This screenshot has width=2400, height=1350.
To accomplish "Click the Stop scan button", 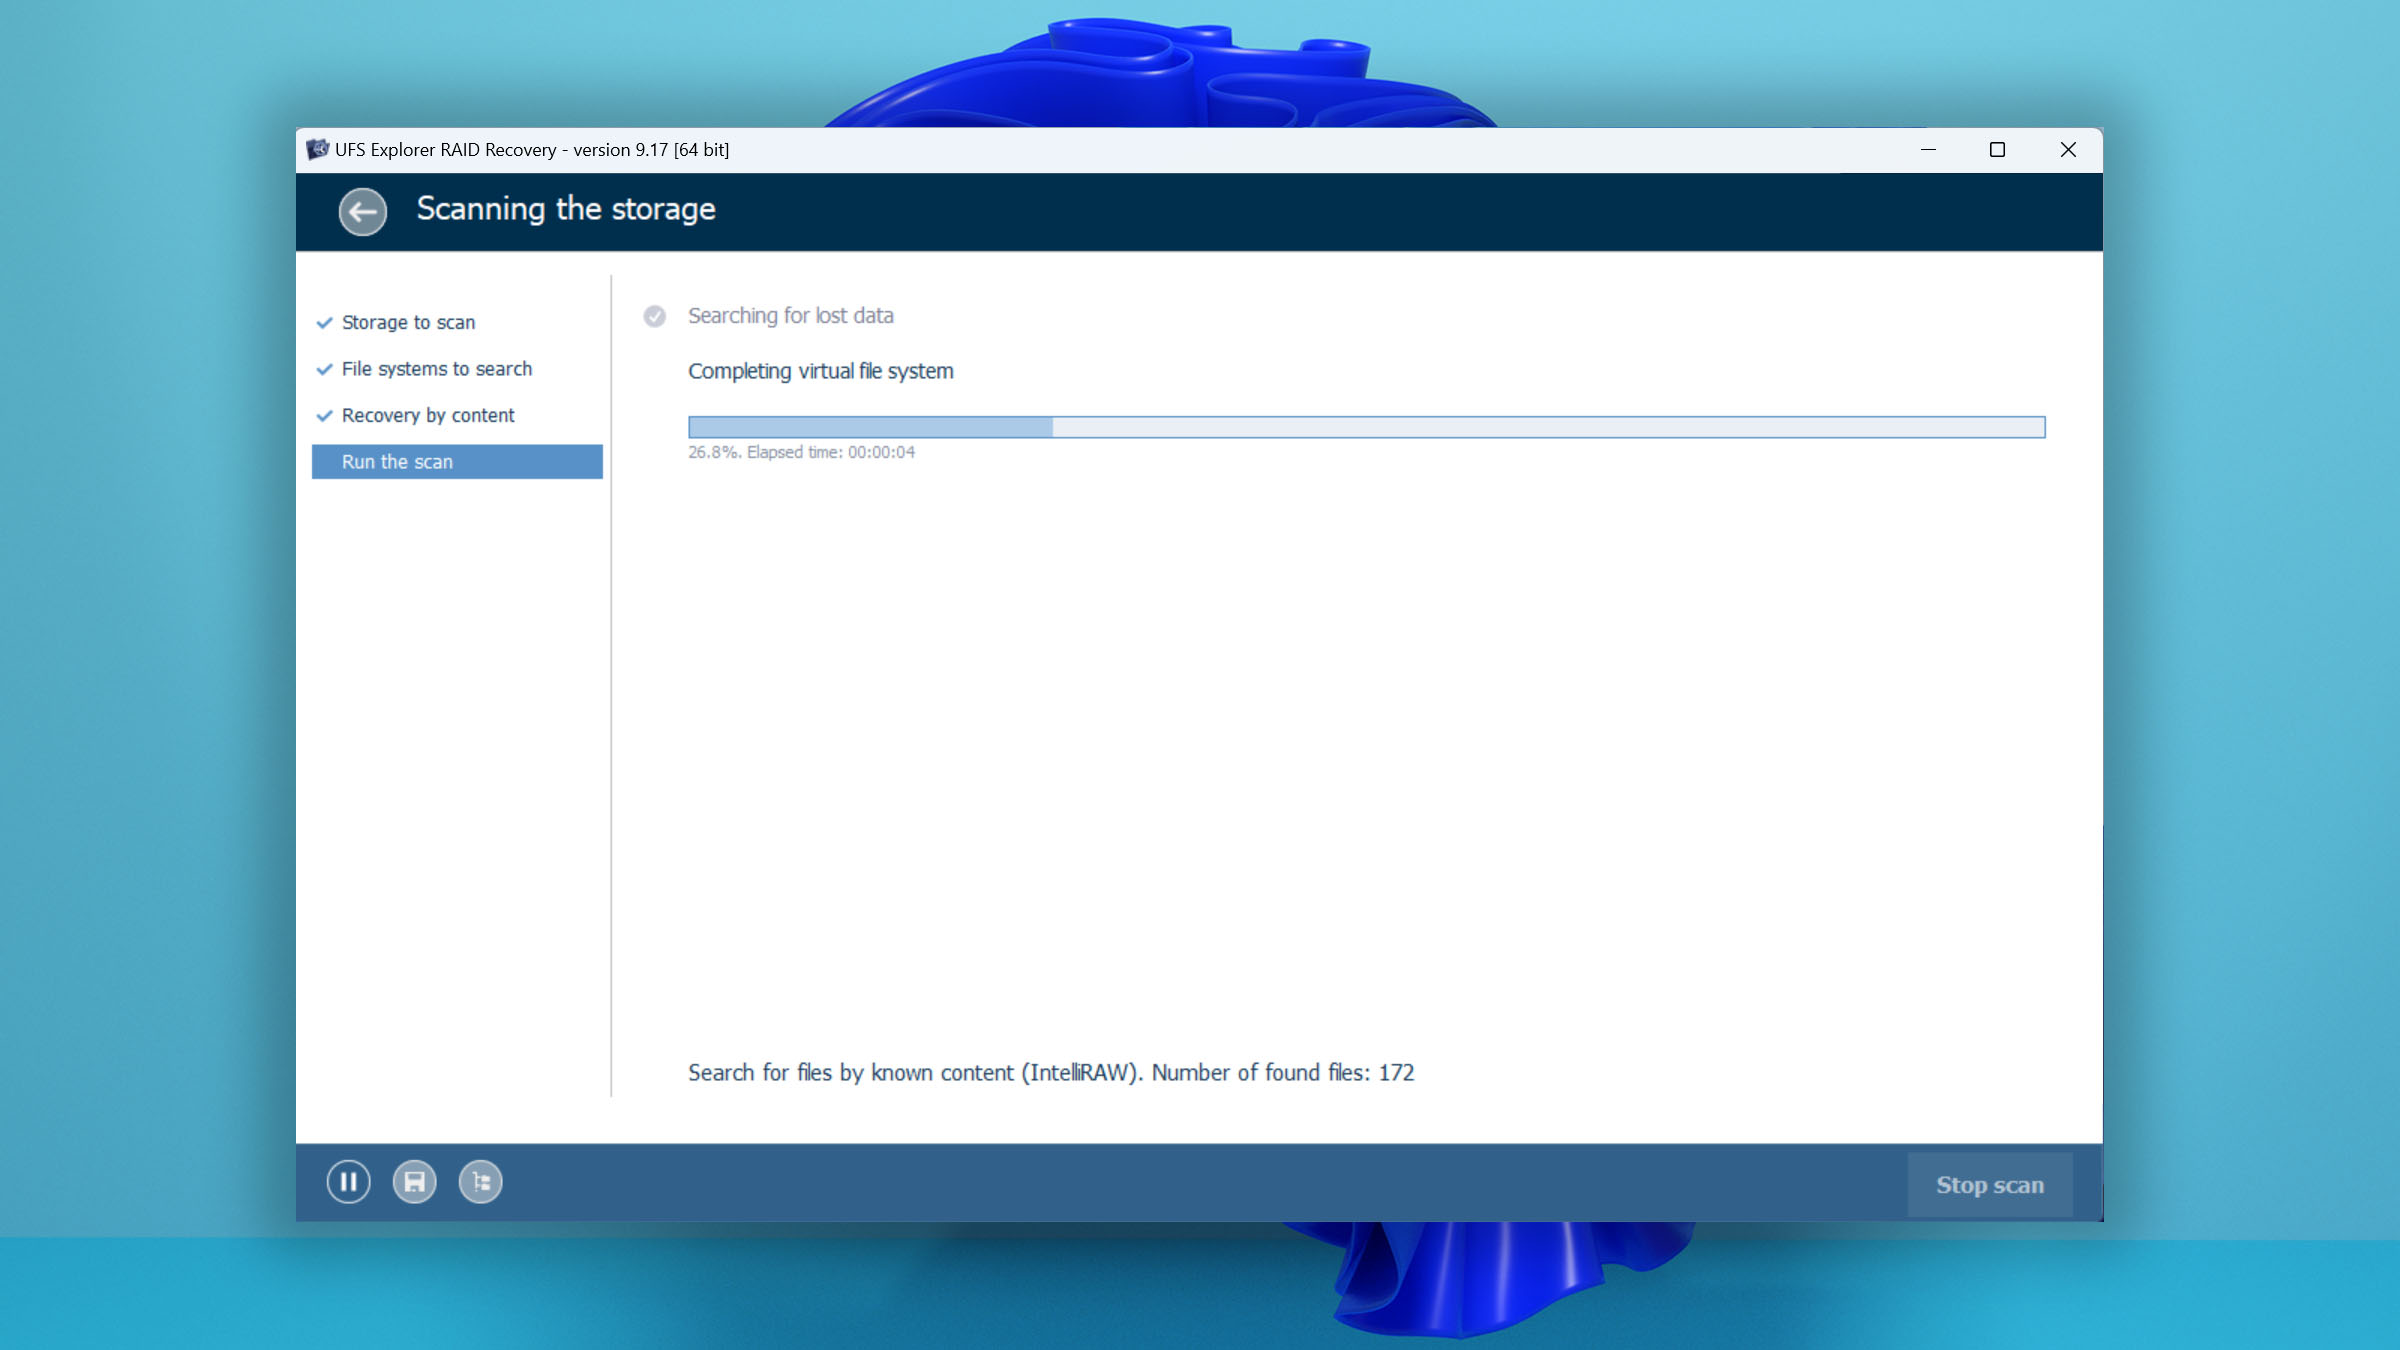I will (x=1990, y=1184).
